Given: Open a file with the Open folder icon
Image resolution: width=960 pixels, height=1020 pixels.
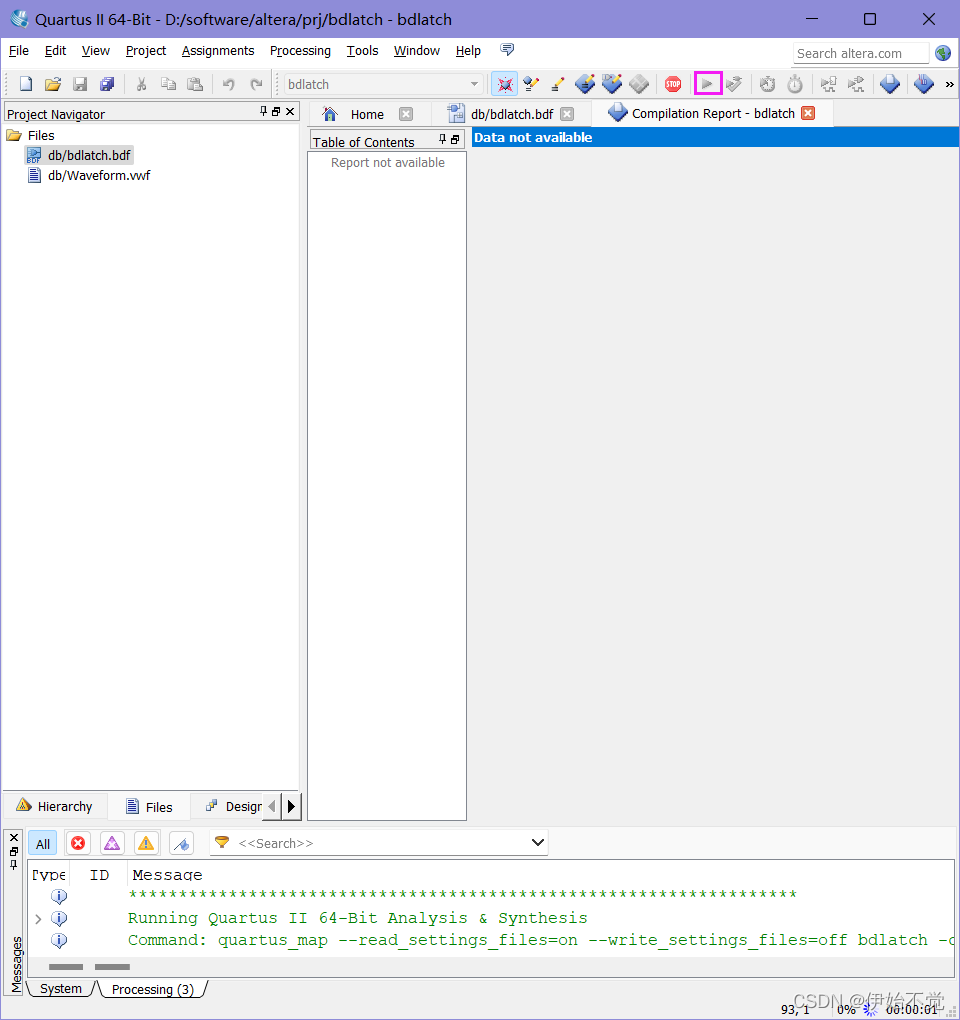Looking at the screenshot, I should [53, 84].
